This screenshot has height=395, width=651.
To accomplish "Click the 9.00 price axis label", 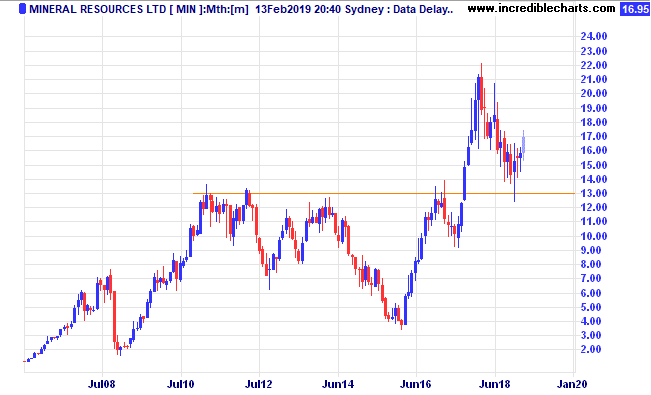I will tap(591, 250).
